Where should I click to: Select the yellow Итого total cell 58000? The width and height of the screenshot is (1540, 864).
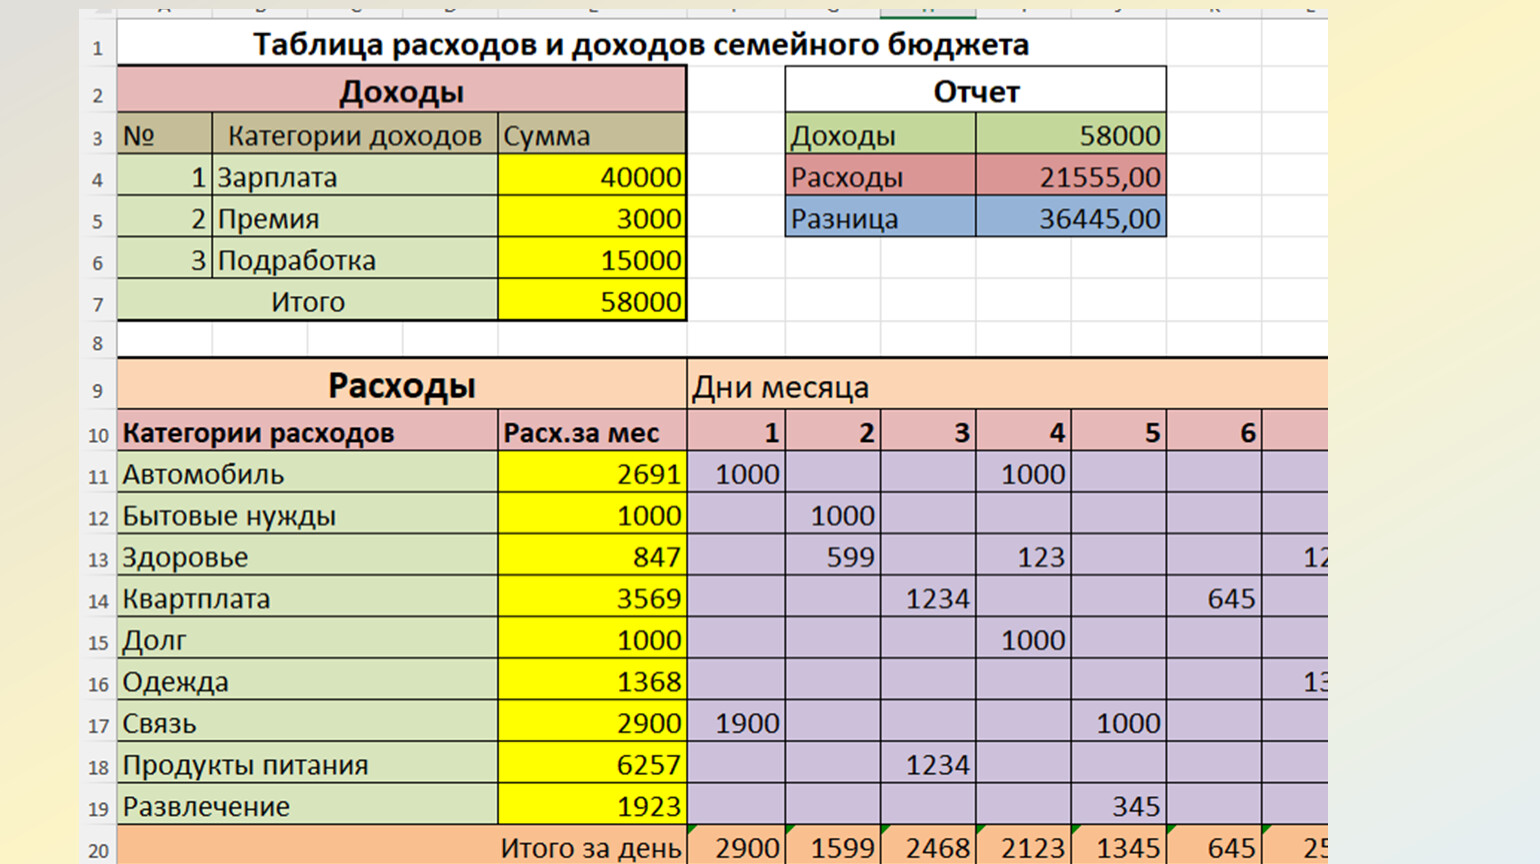pyautogui.click(x=592, y=302)
